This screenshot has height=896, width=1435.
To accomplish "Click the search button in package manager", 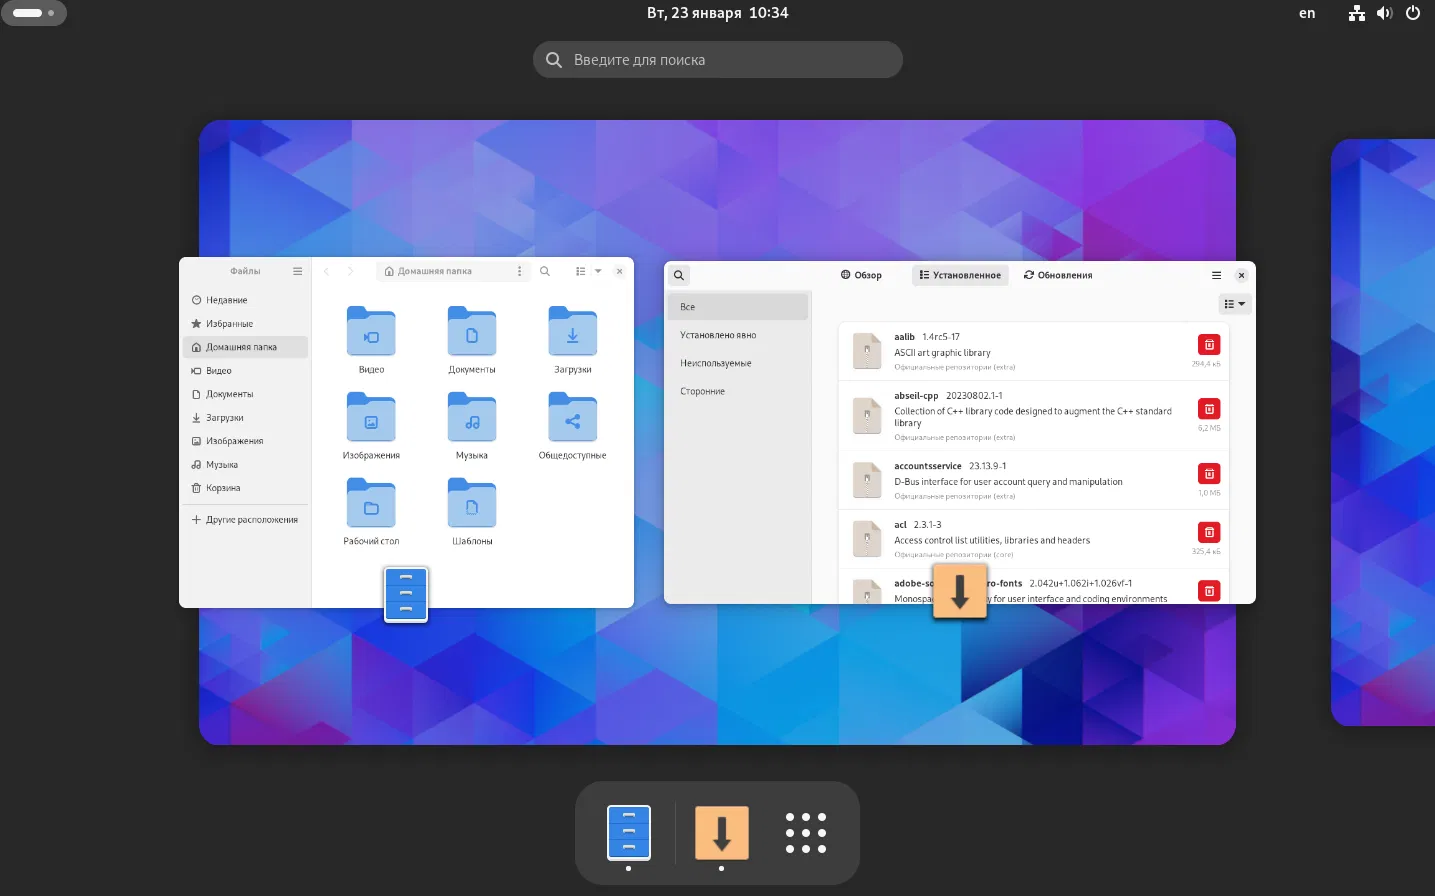I will (x=679, y=275).
